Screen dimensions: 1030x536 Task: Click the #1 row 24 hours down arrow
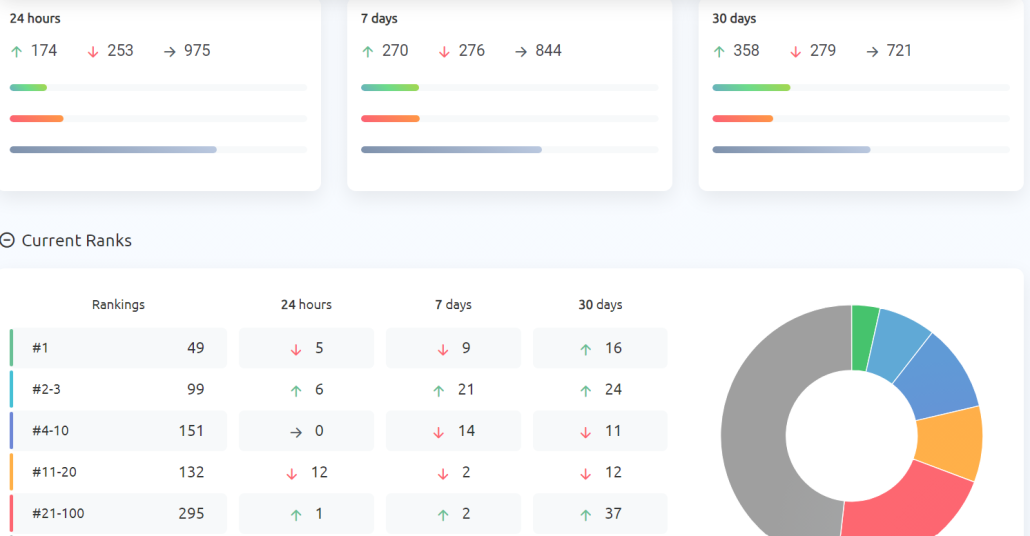296,349
